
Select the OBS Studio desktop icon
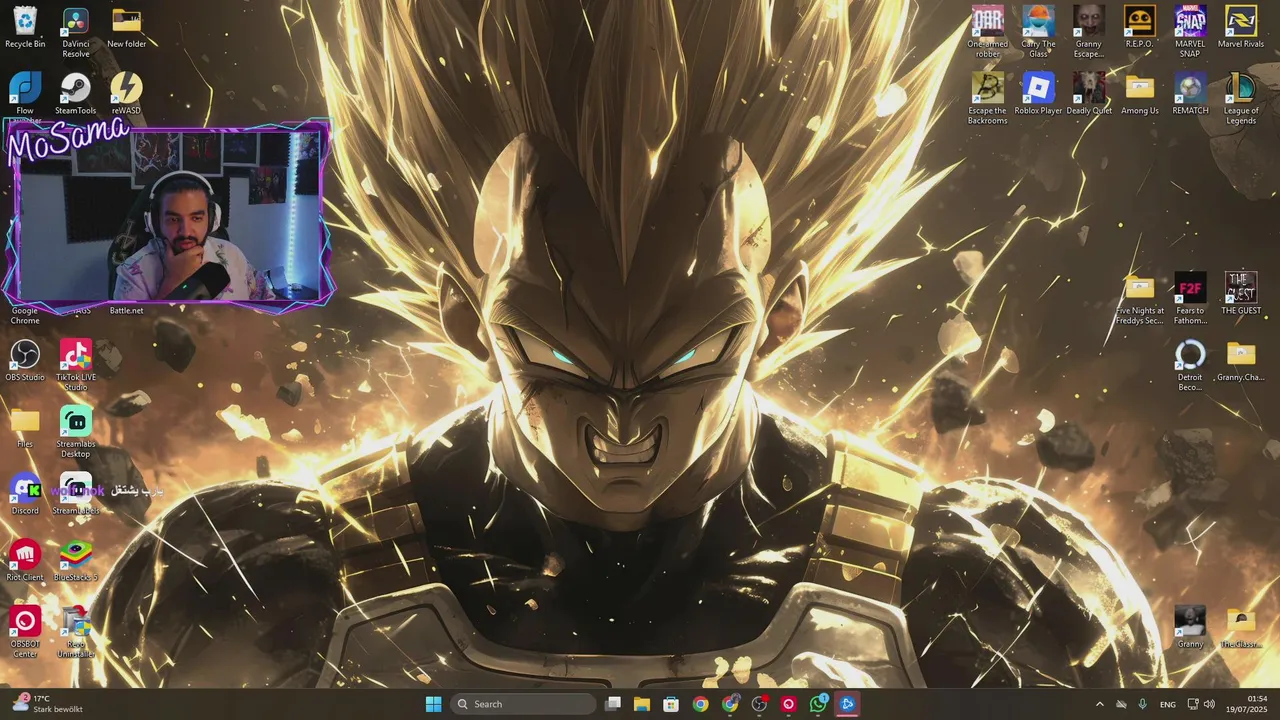coord(25,361)
